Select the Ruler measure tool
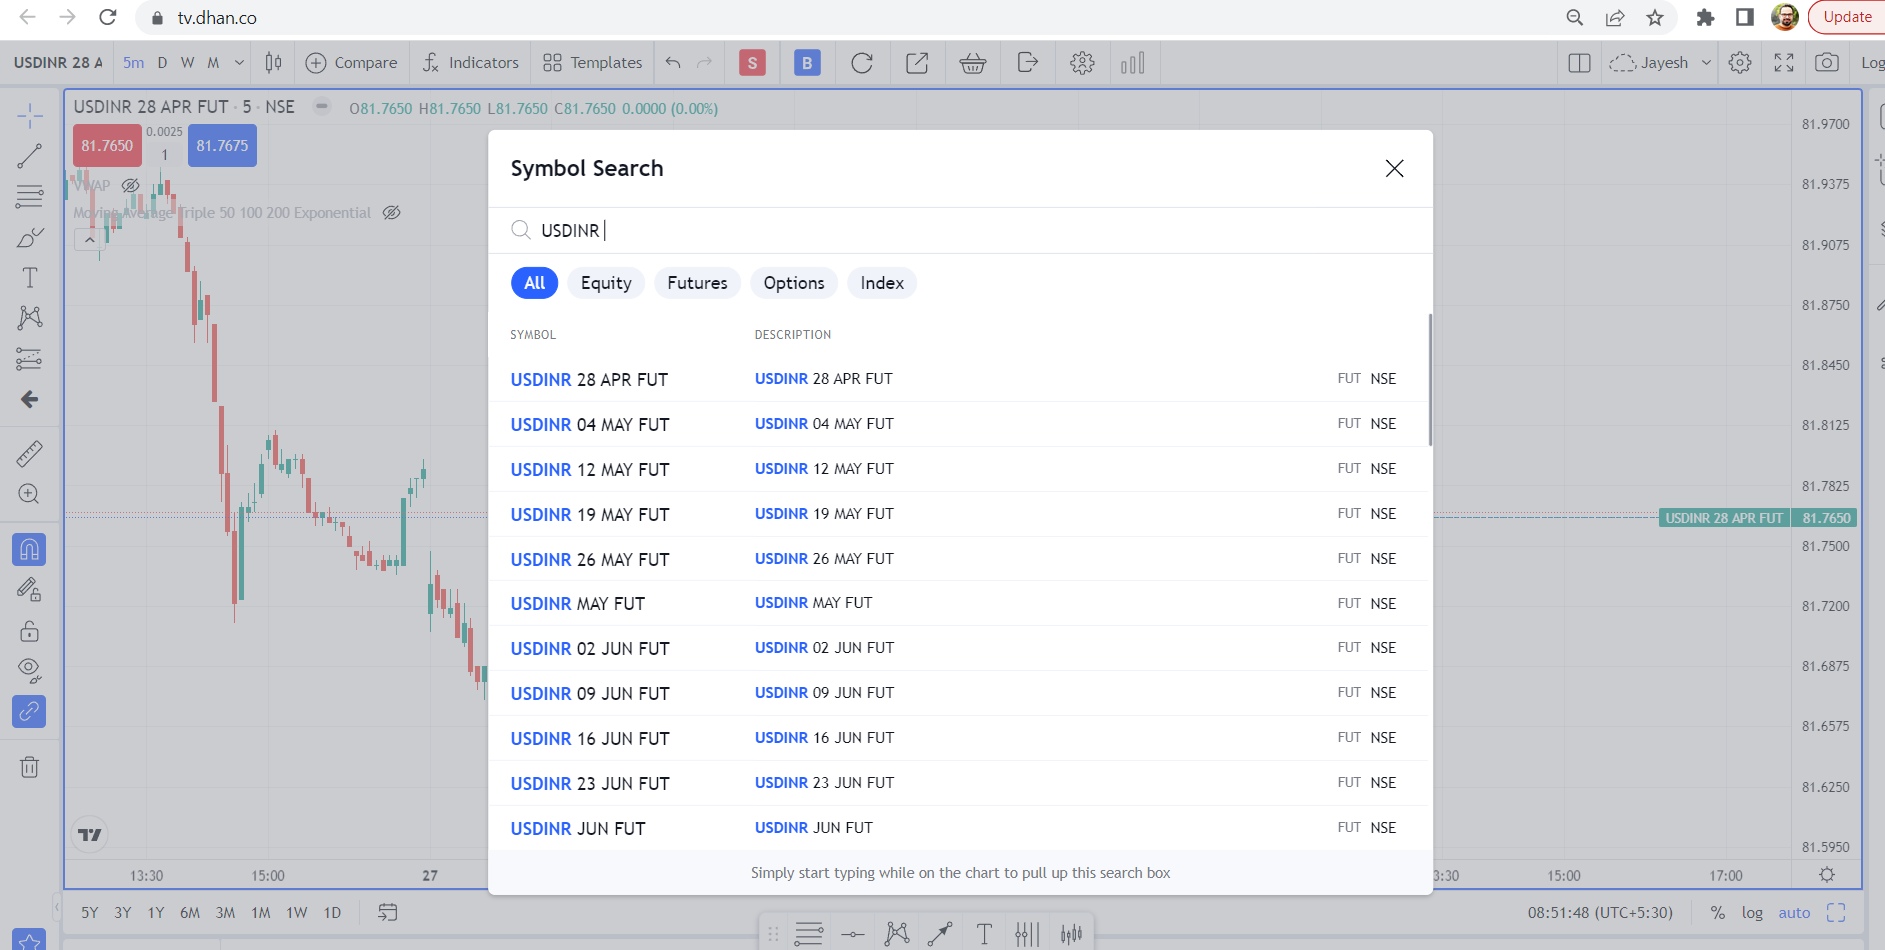 click(x=30, y=454)
